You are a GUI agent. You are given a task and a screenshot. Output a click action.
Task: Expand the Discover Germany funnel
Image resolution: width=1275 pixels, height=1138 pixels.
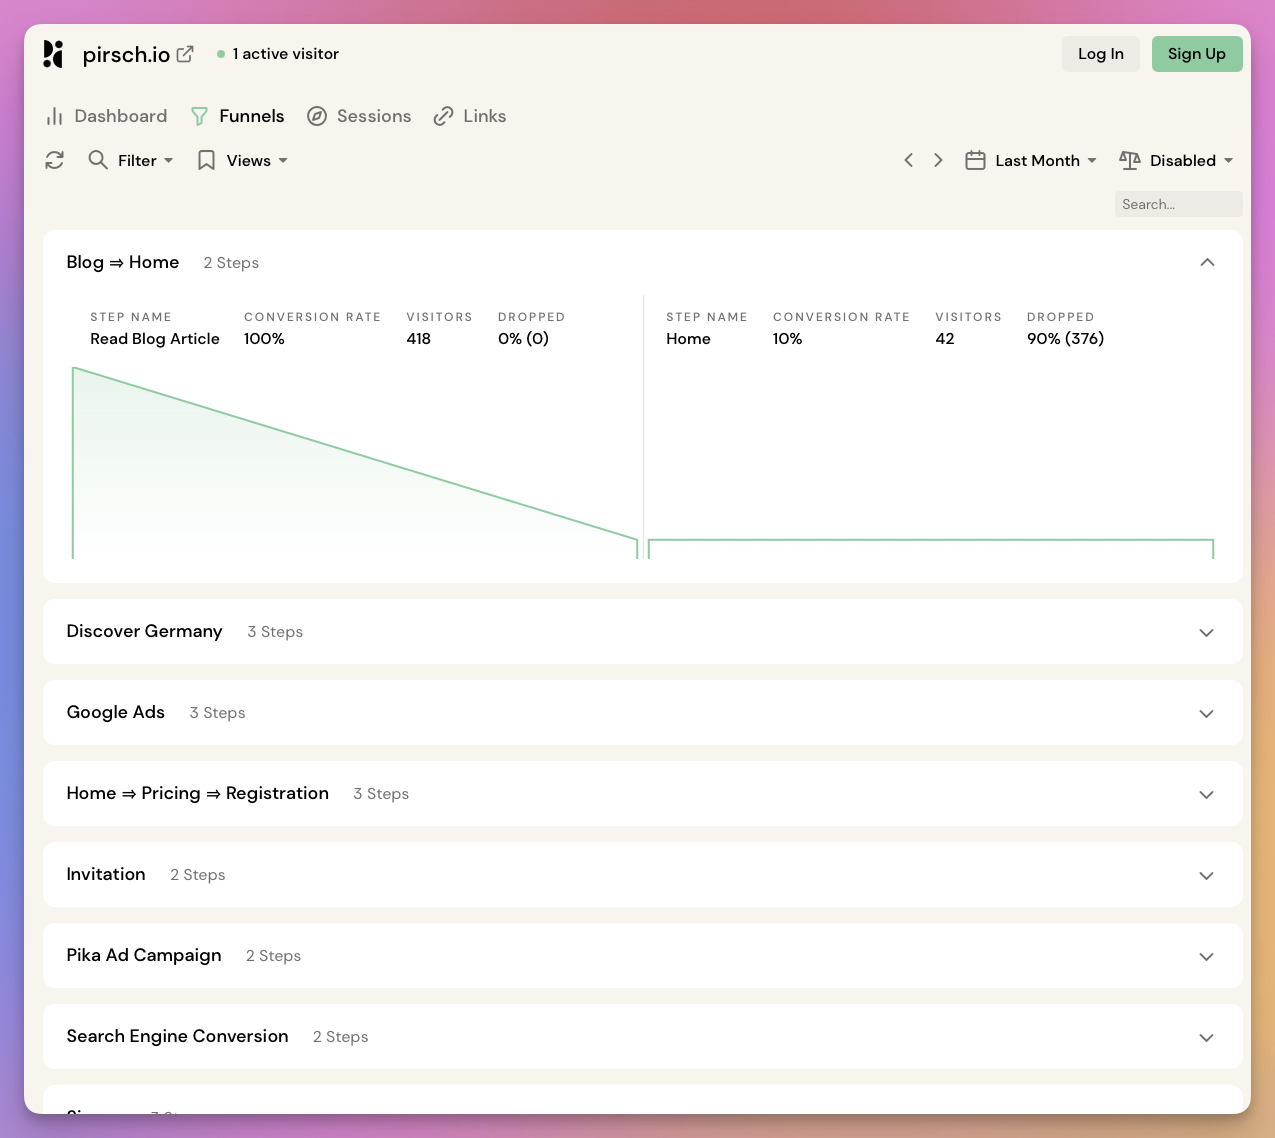(x=1206, y=632)
